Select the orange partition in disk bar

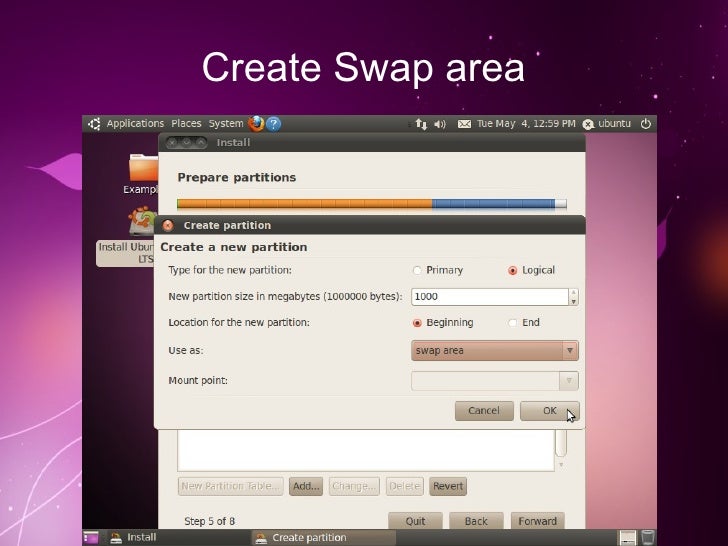point(305,204)
